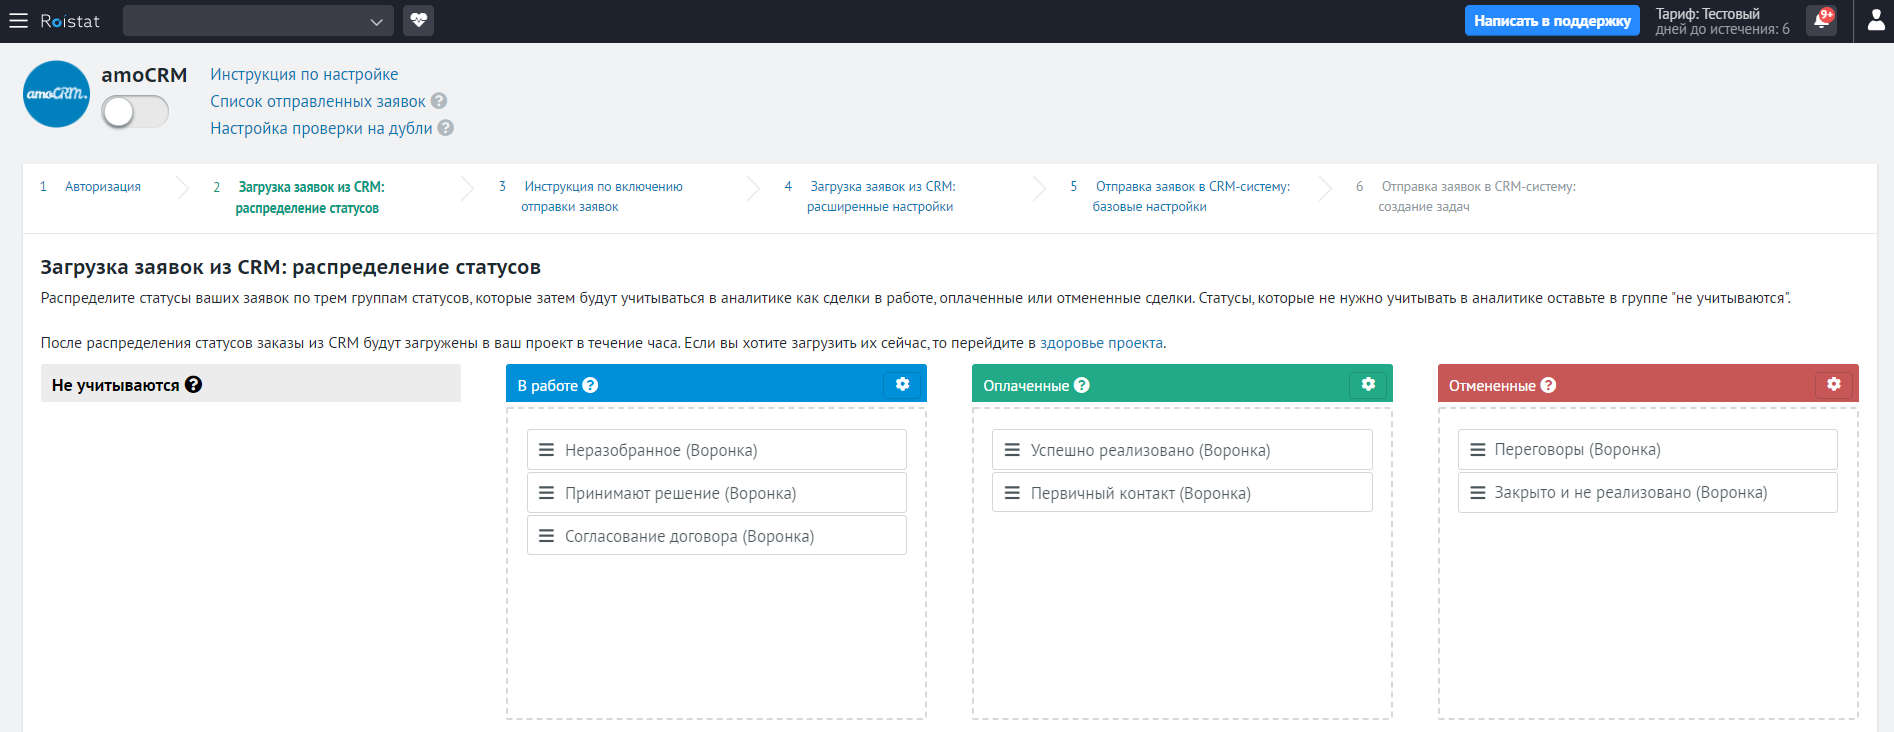Image resolution: width=1894 pixels, height=732 pixels.
Task: Open Список отправленных заявок link
Action: pyautogui.click(x=318, y=101)
